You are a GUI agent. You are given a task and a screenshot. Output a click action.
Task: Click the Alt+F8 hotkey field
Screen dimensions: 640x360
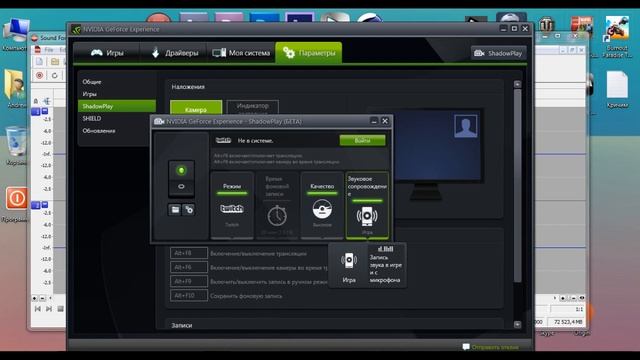point(189,253)
